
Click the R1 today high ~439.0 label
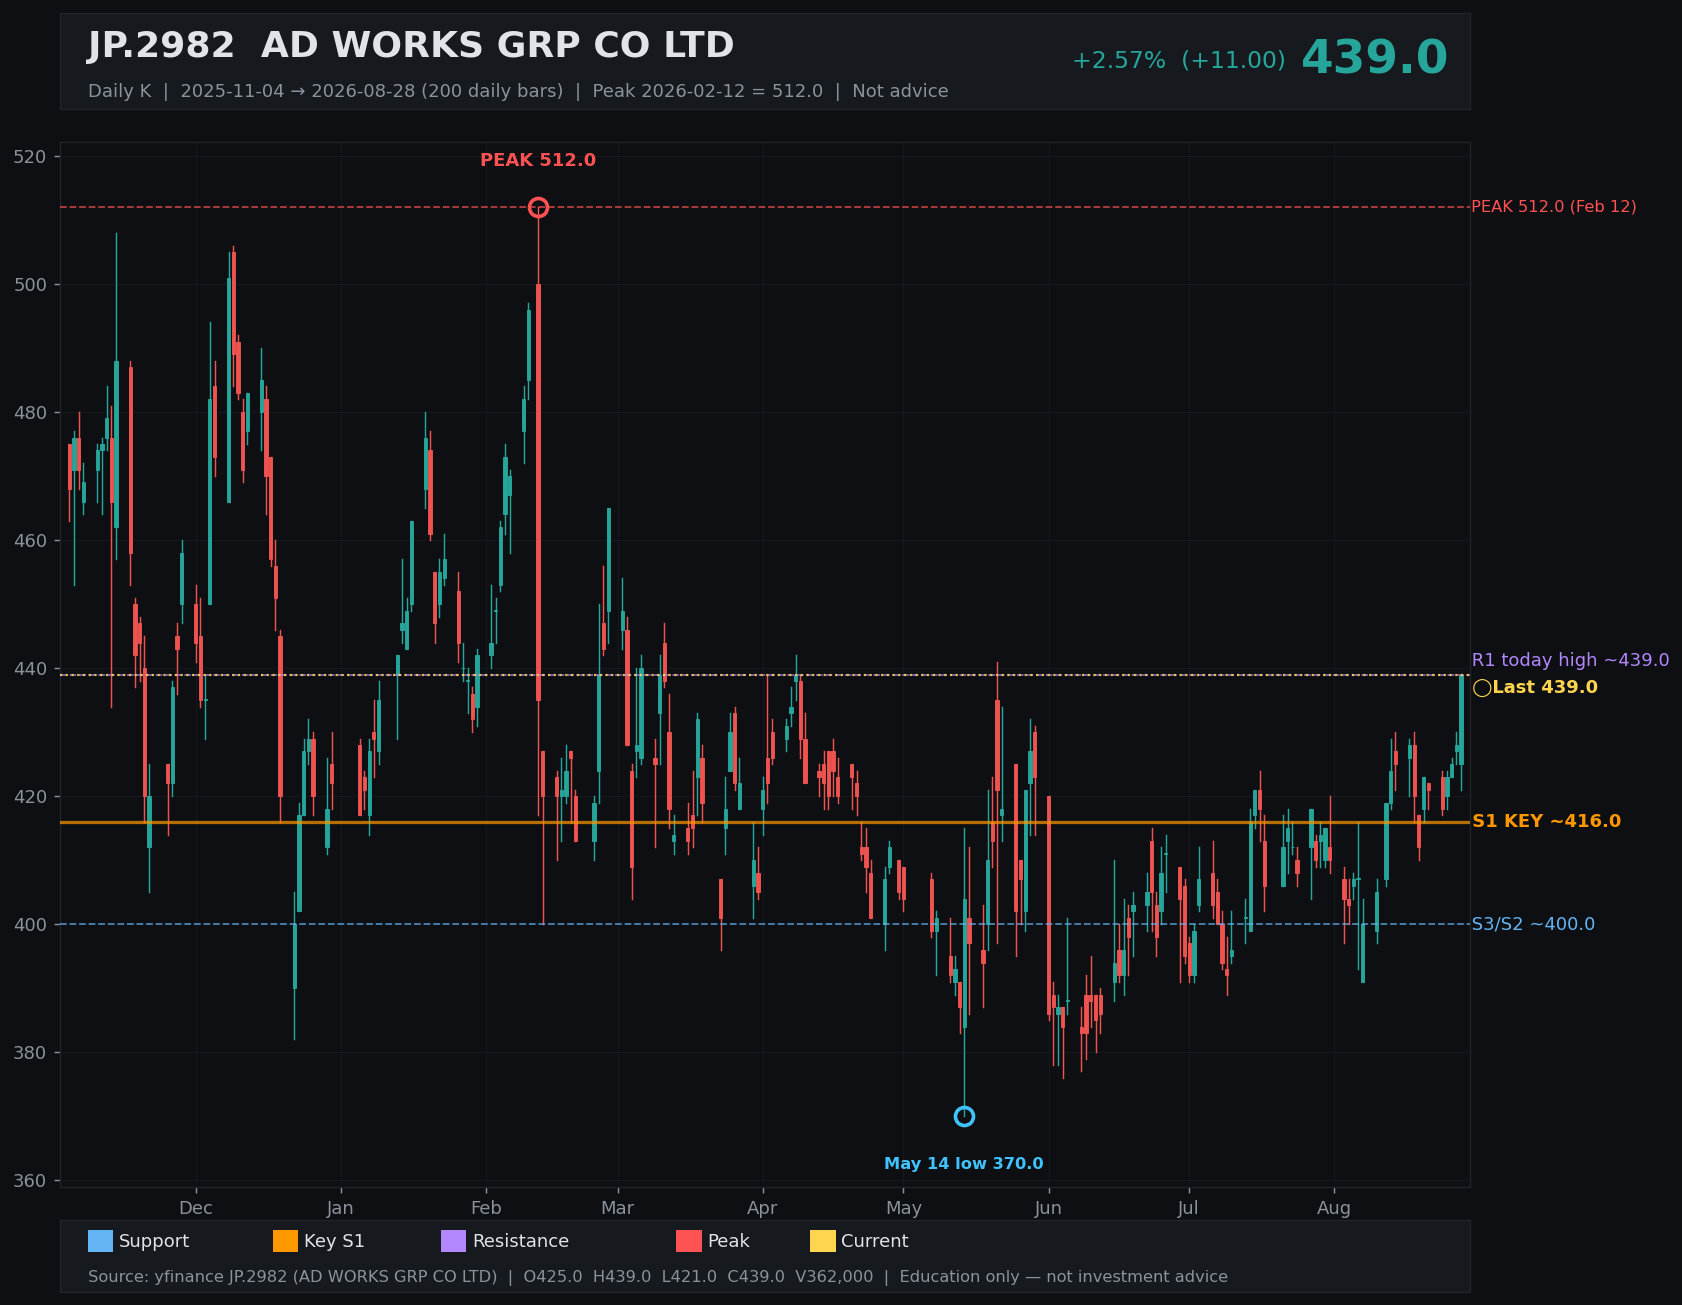1570,660
